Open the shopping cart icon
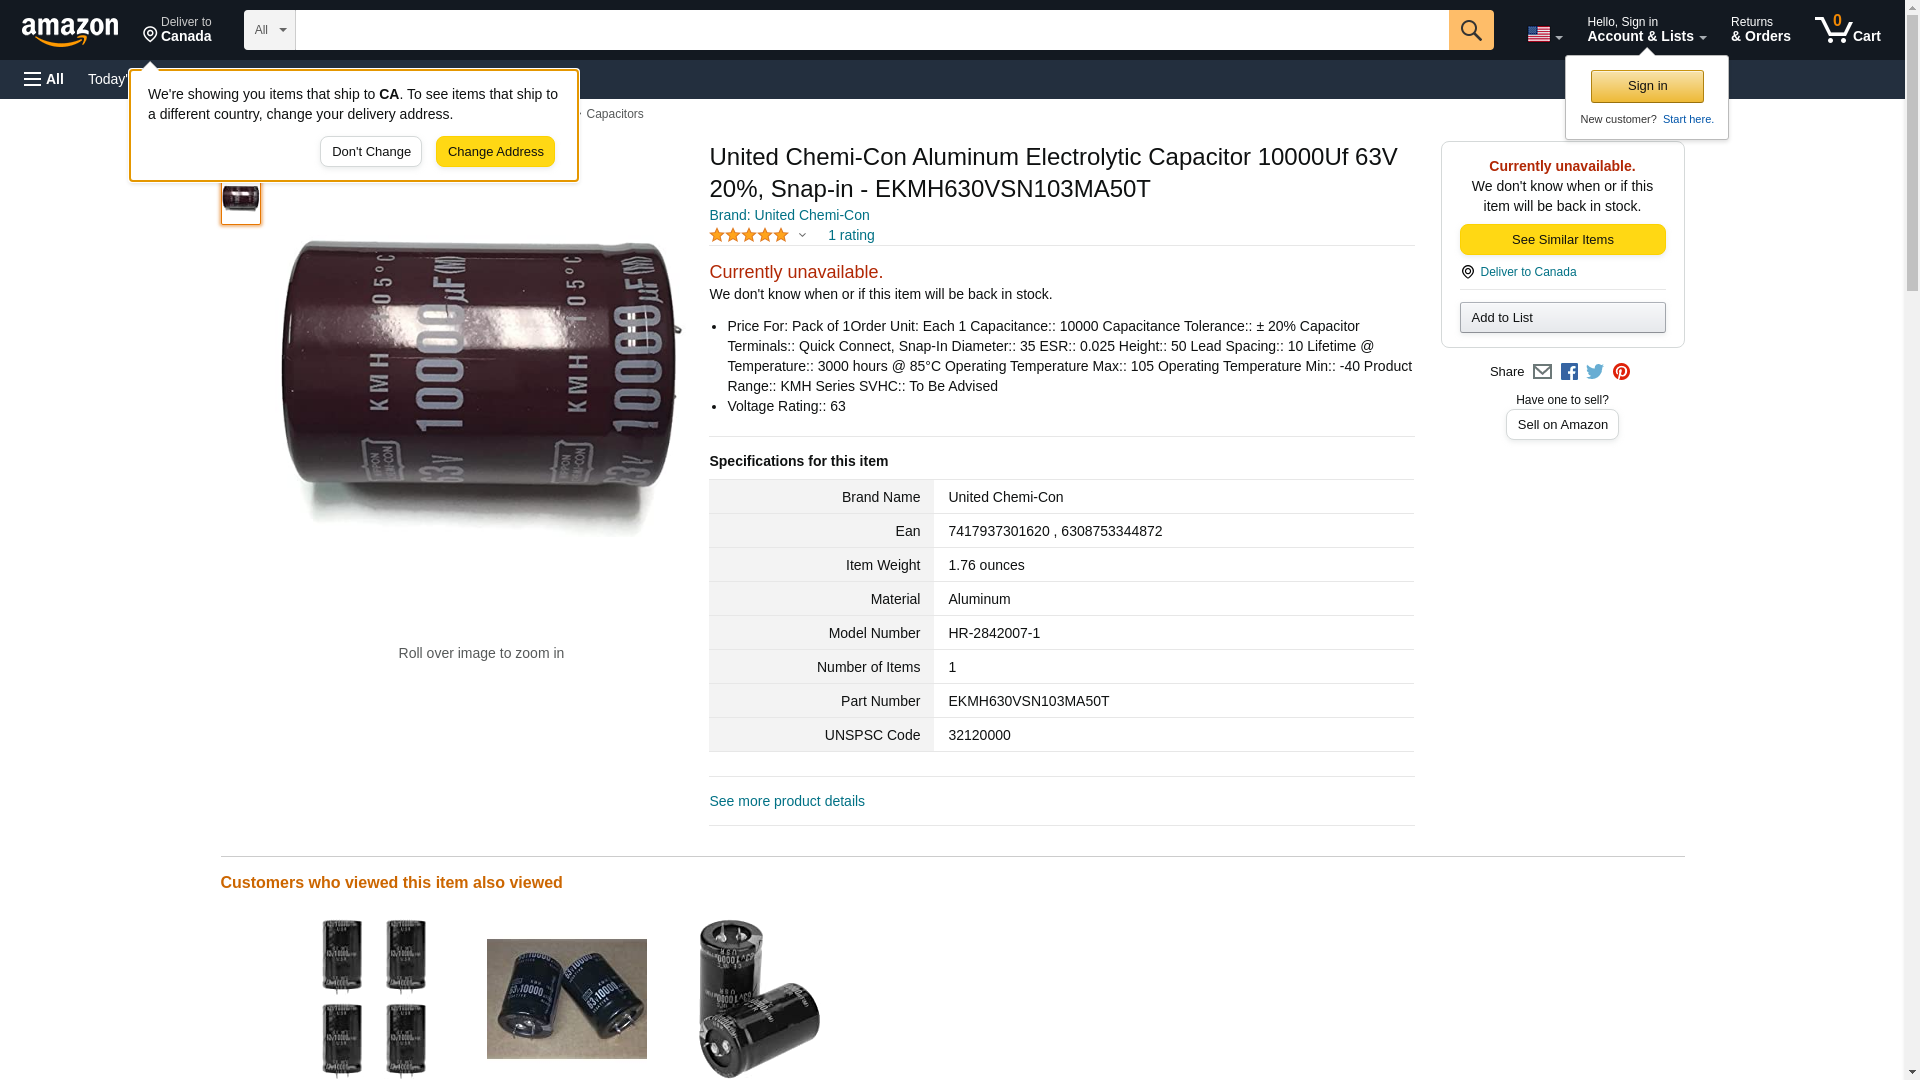The image size is (1920, 1080). coord(1847,30)
